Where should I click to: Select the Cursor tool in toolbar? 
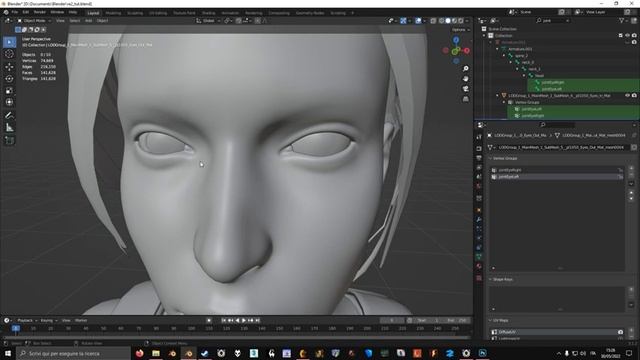pyautogui.click(x=9, y=54)
